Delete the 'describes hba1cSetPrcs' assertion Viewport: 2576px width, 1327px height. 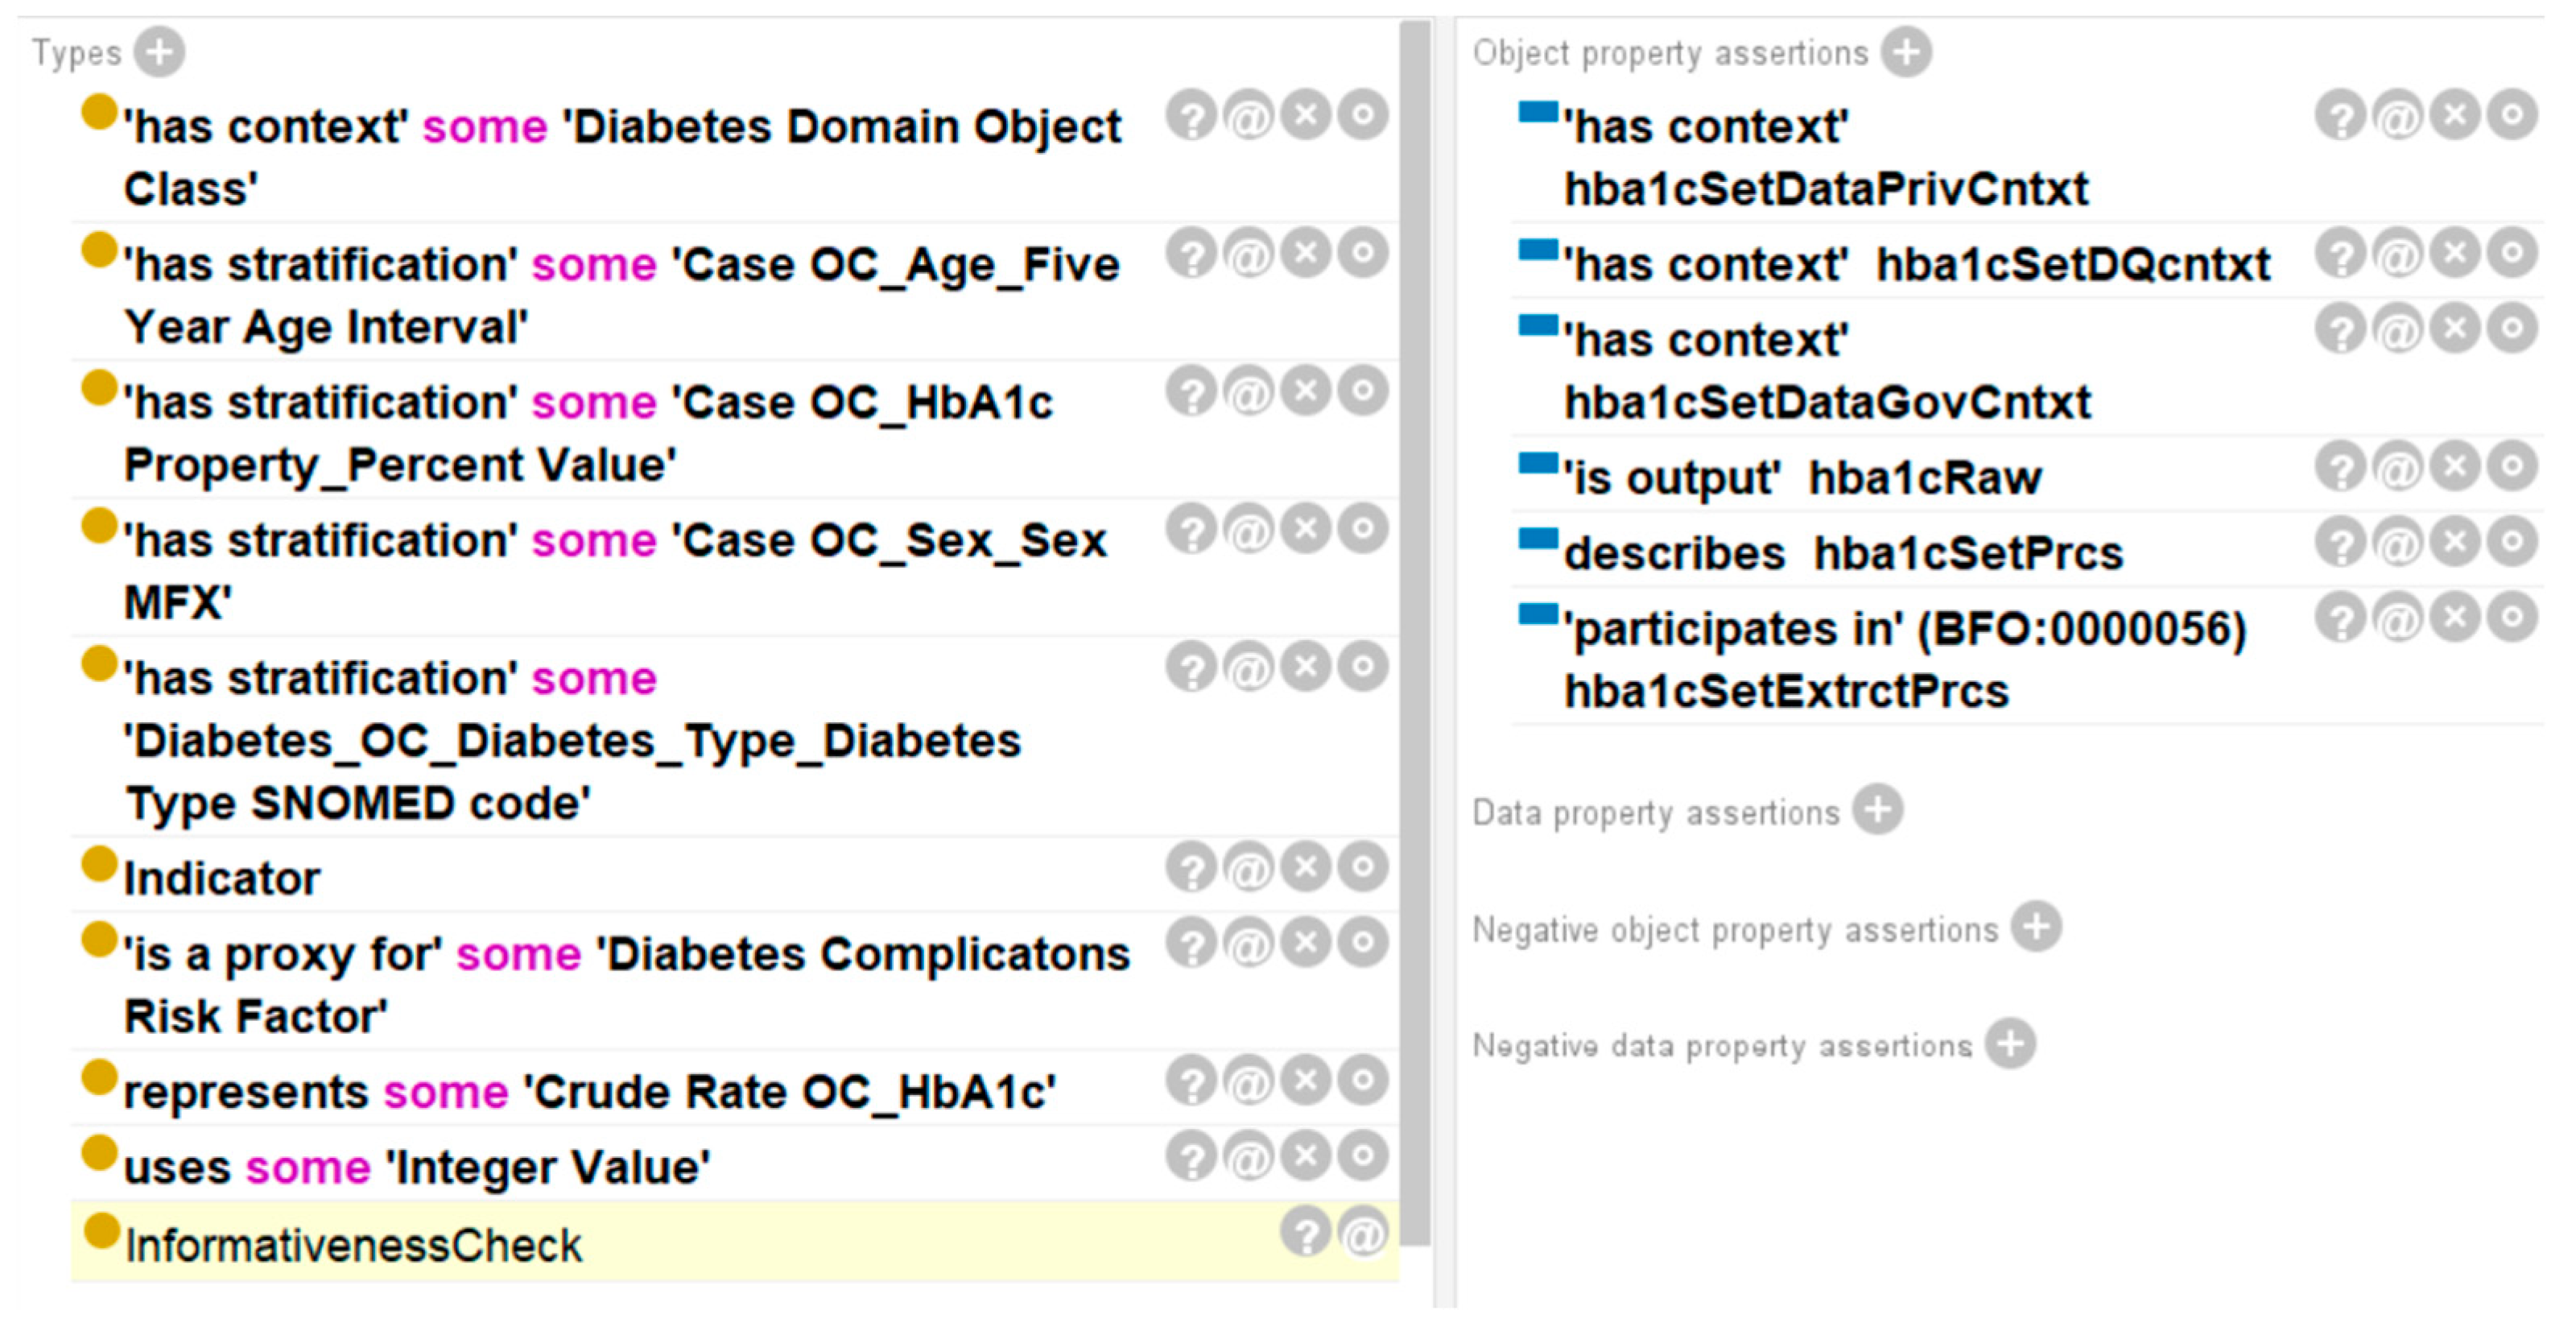[2455, 543]
